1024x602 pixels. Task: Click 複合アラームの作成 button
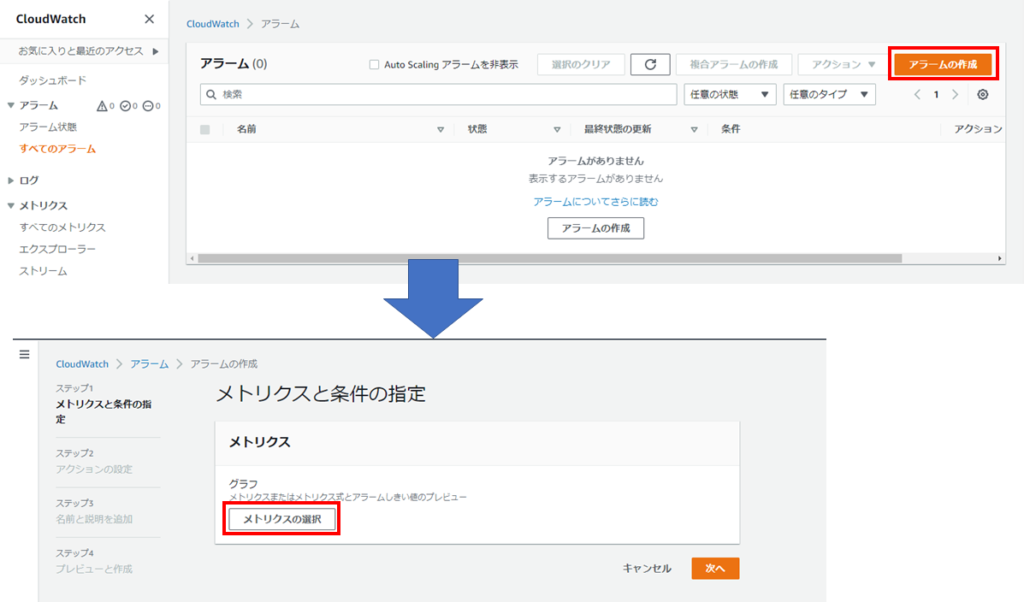pos(733,64)
